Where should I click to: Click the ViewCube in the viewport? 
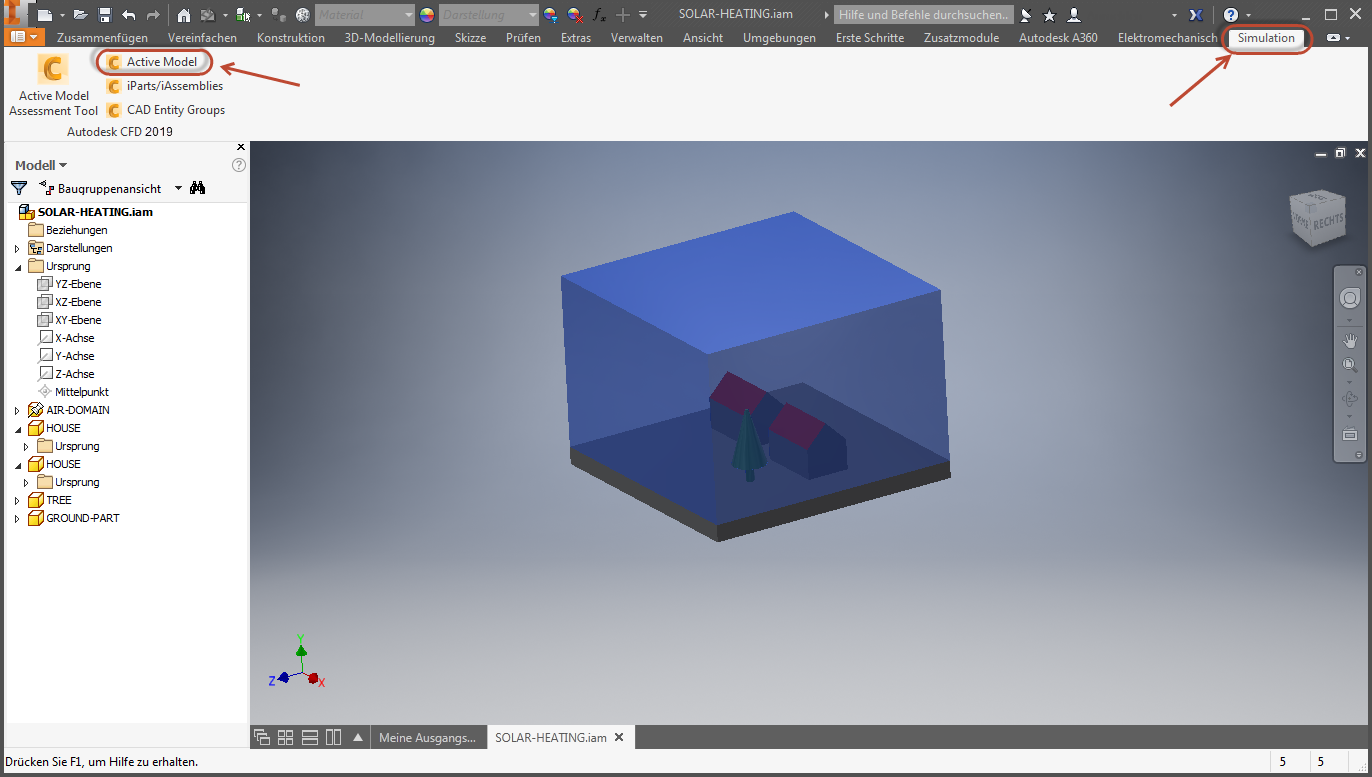pos(1317,217)
